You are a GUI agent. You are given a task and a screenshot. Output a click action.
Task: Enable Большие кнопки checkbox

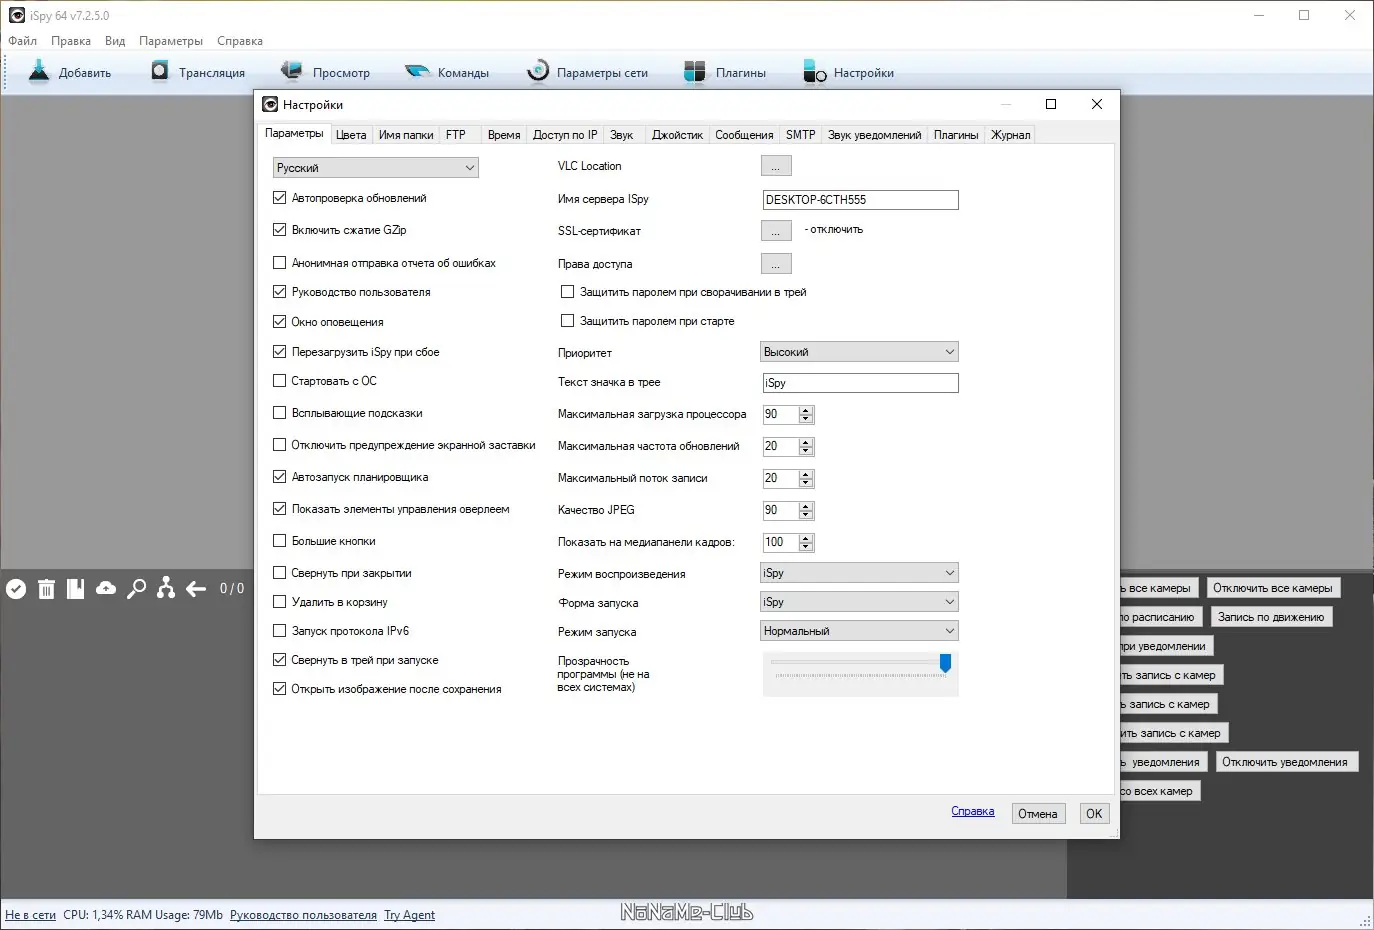pos(280,541)
